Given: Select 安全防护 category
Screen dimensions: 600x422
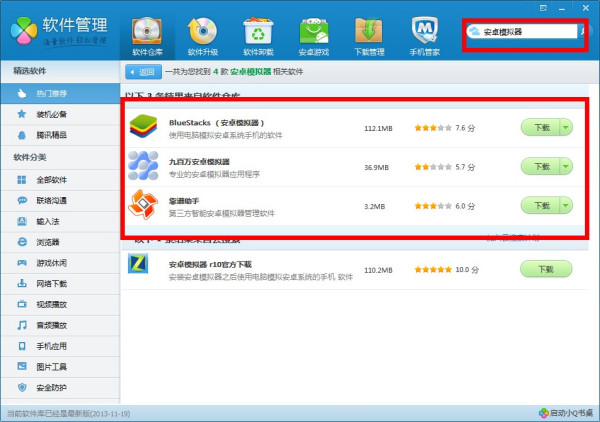Looking at the screenshot, I should pos(60,388).
